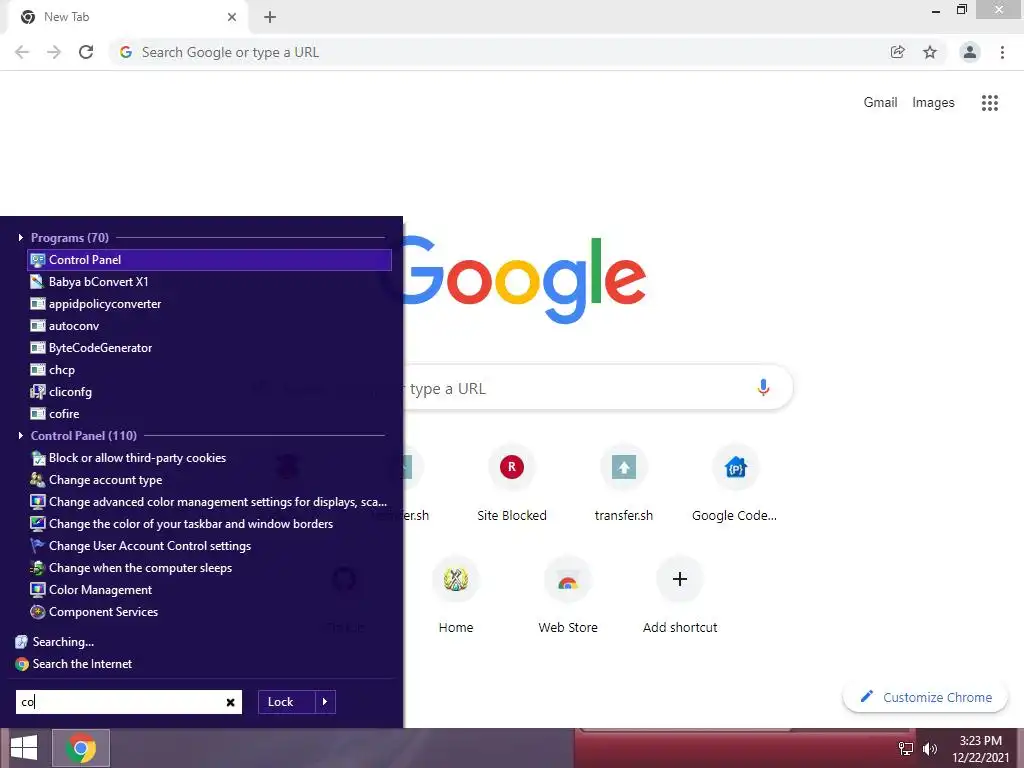This screenshot has width=1024, height=768.
Task: Open Control Panel from the search results
Action: point(210,260)
